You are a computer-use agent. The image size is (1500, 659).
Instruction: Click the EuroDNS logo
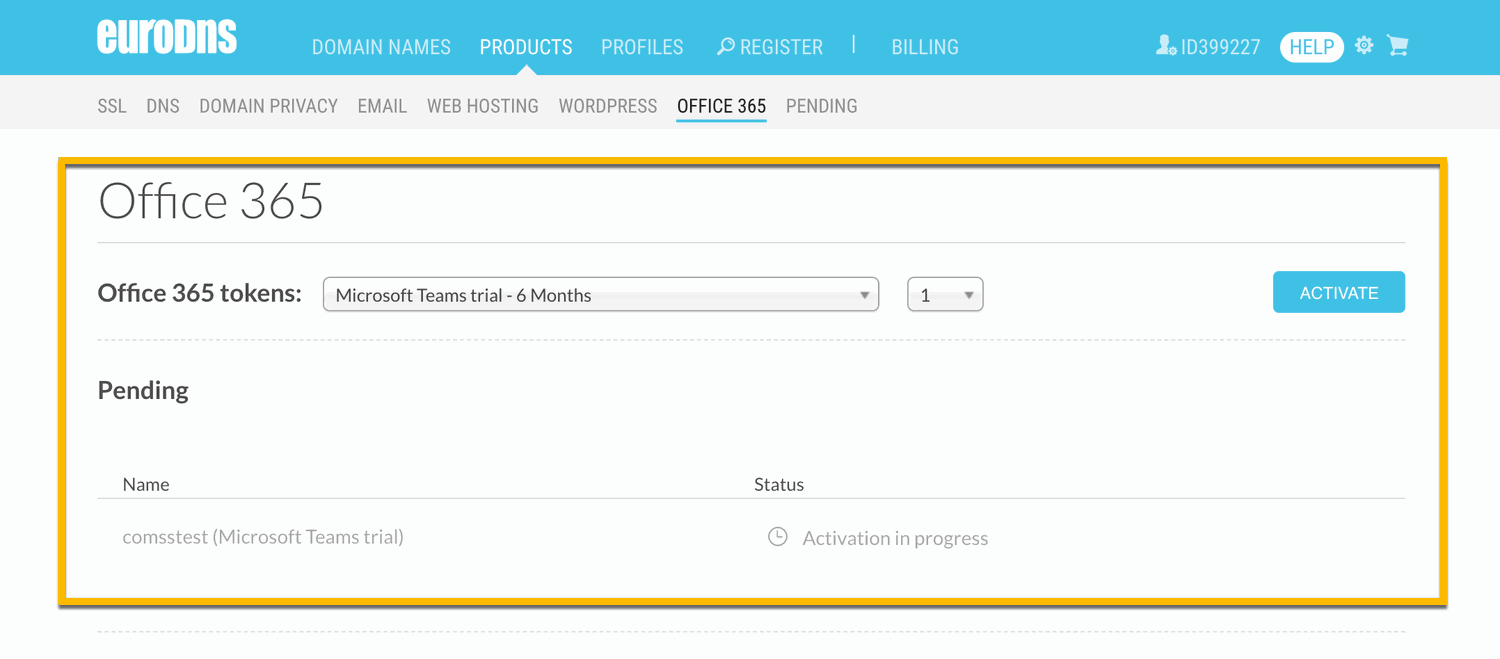(x=167, y=38)
